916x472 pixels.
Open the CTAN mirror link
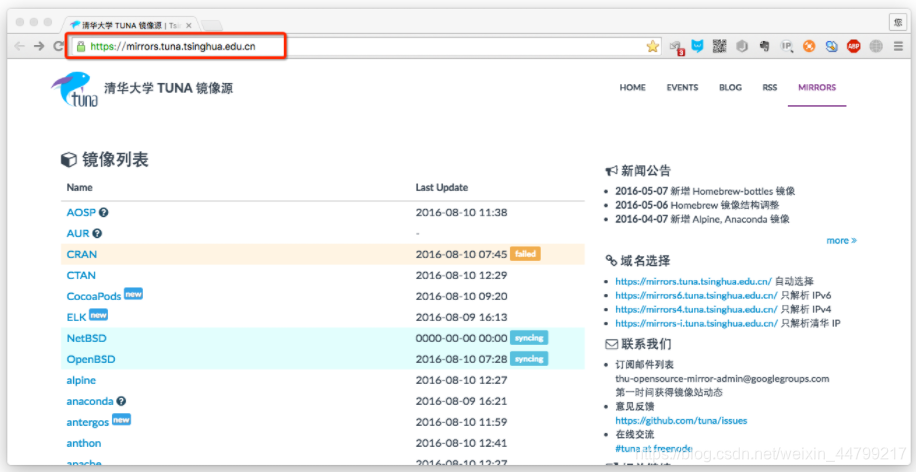pyautogui.click(x=81, y=276)
